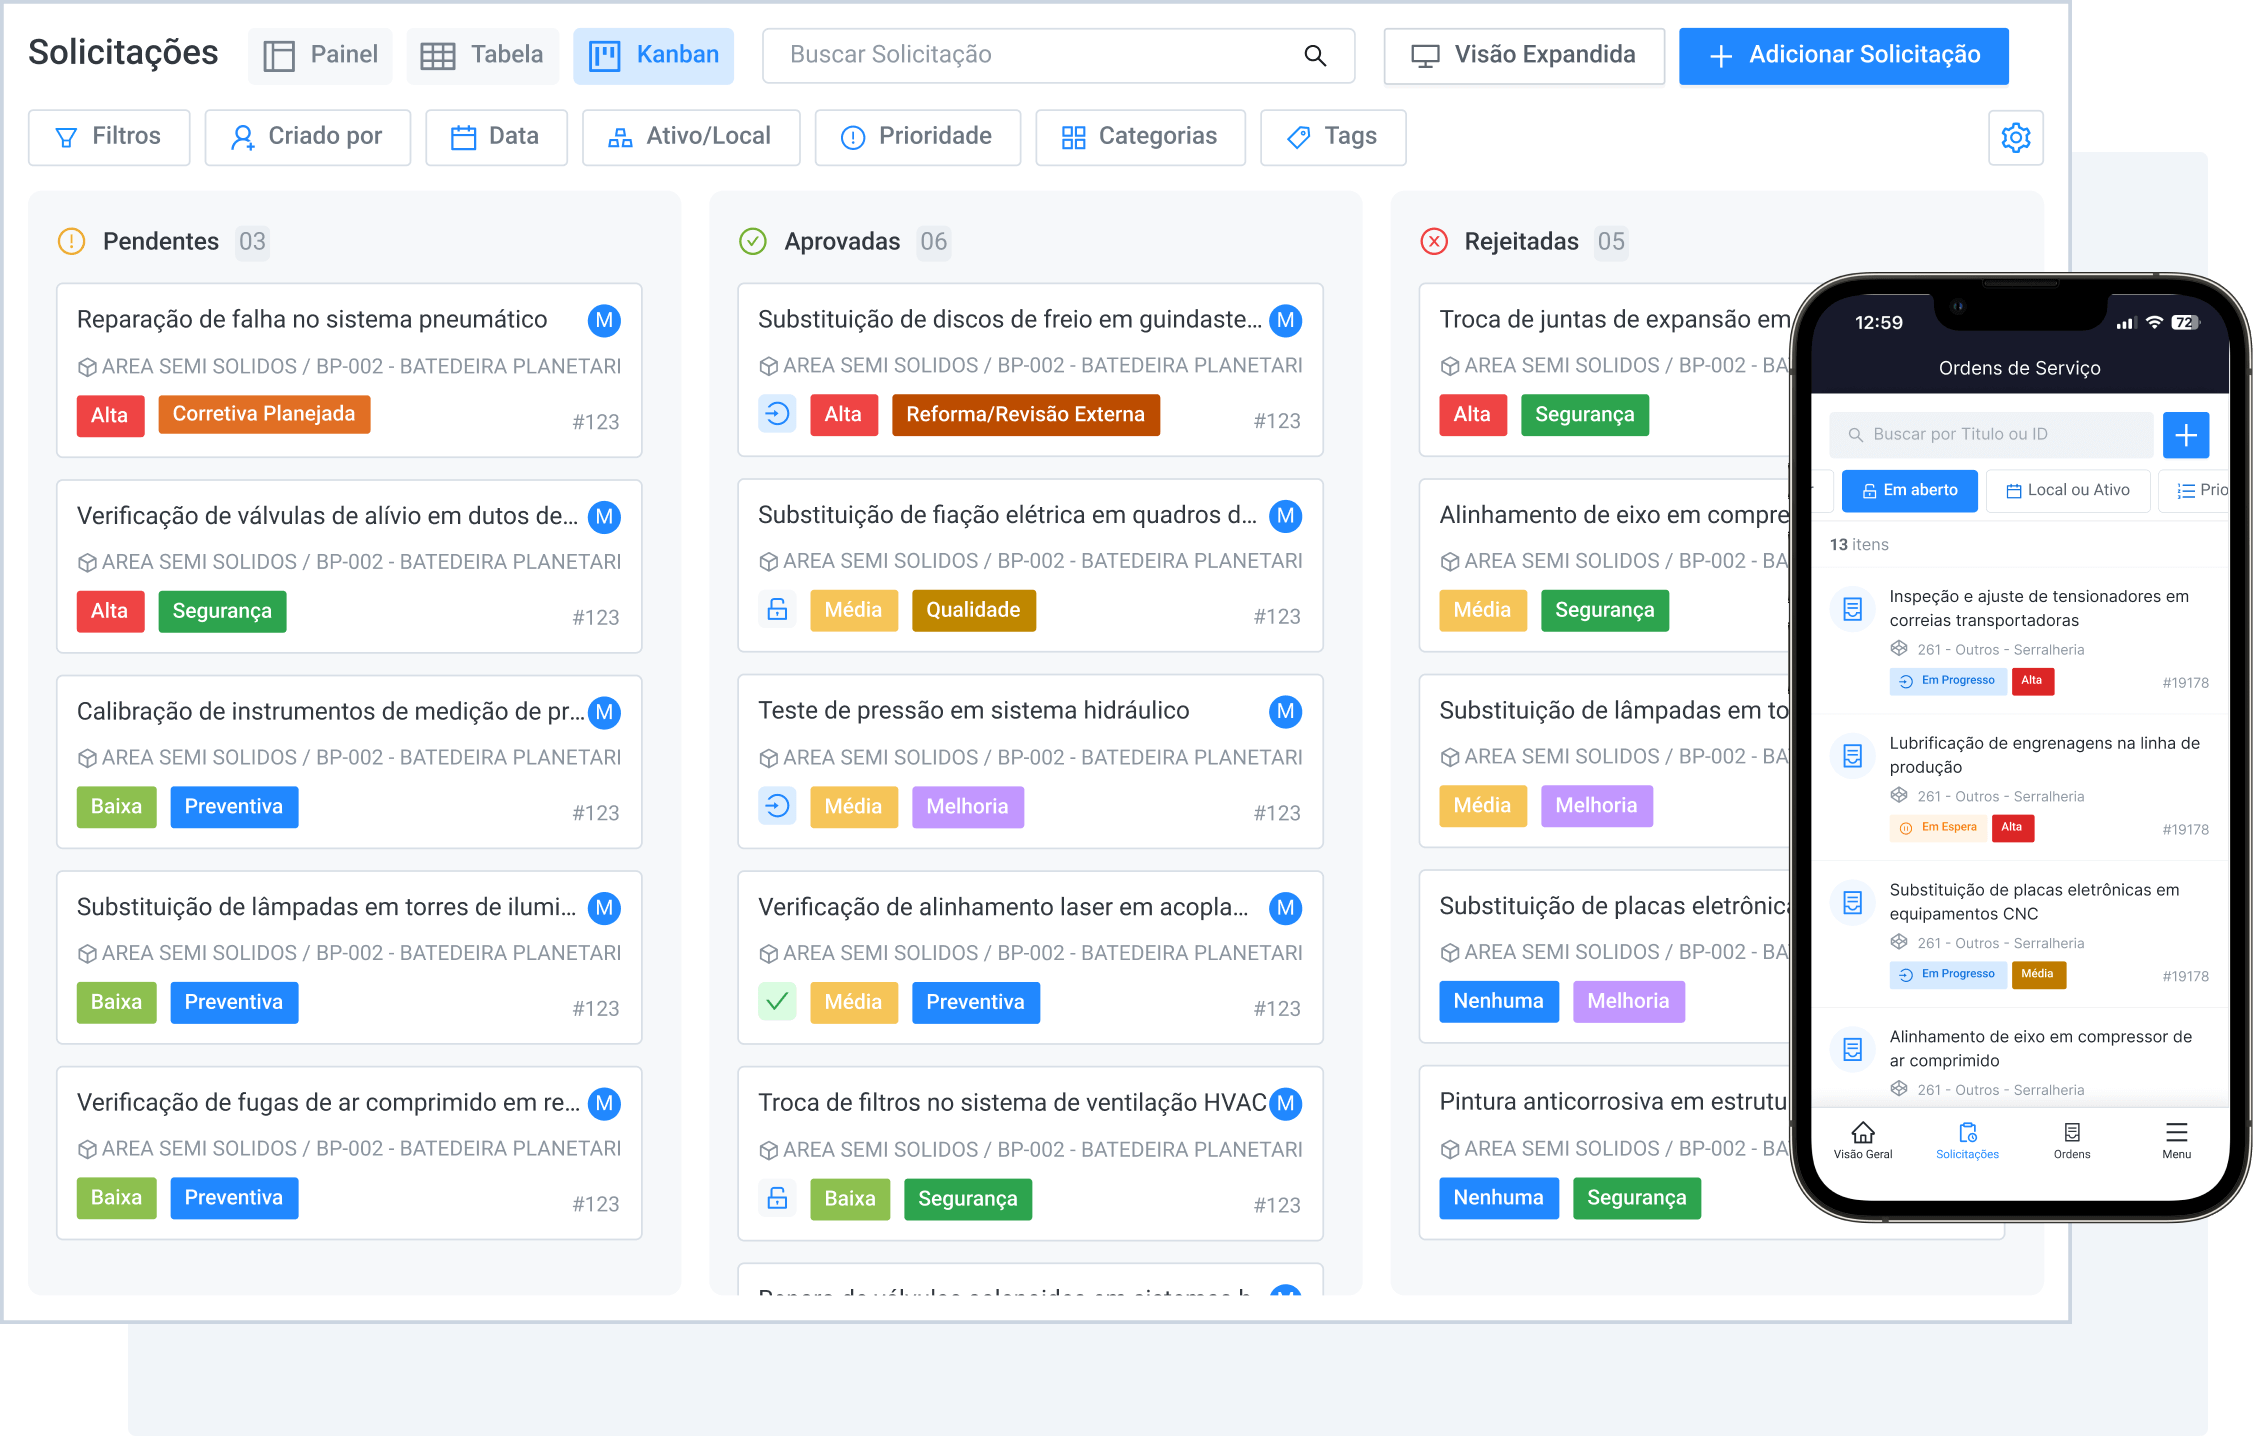Open the Categorias filter dropdown
Screen dimensions: 2253x1436
click(x=1140, y=137)
